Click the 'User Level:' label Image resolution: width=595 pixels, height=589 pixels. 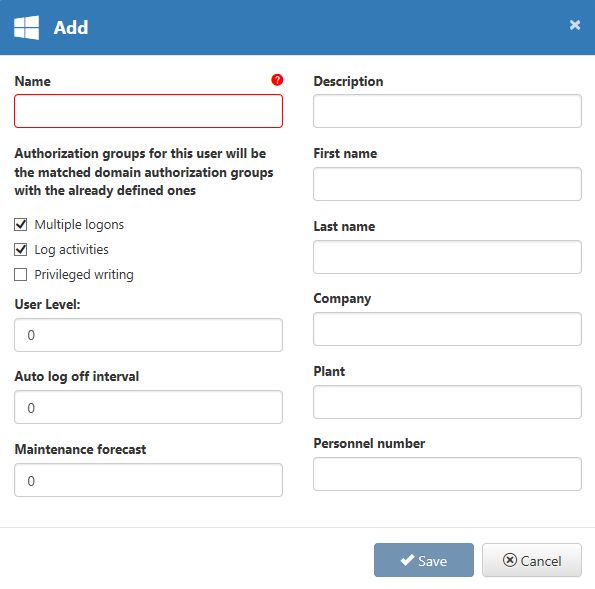(47, 304)
